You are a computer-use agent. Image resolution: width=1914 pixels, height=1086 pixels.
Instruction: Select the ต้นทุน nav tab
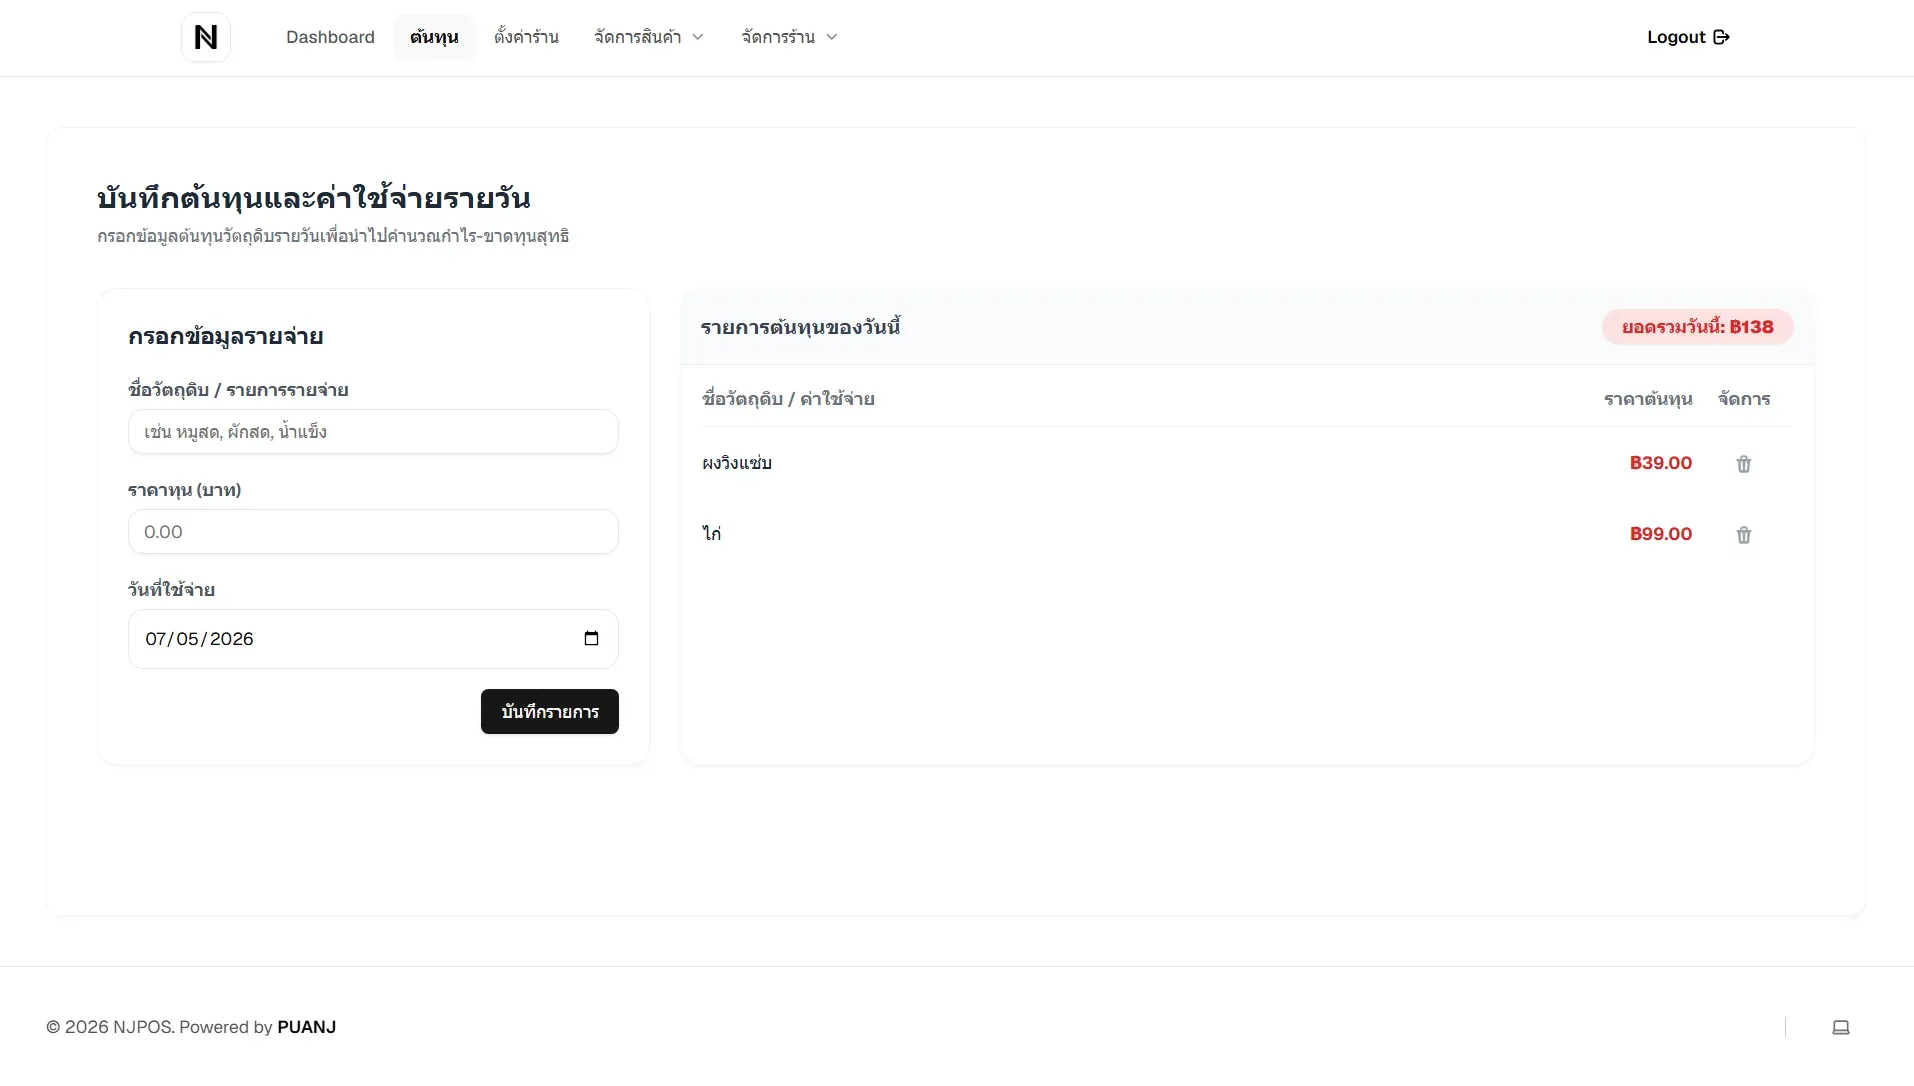434,37
